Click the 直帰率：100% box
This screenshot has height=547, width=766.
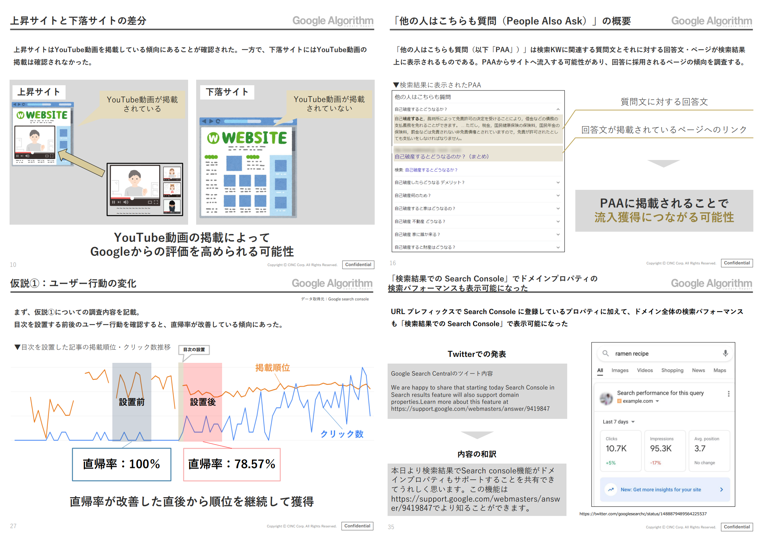(122, 464)
